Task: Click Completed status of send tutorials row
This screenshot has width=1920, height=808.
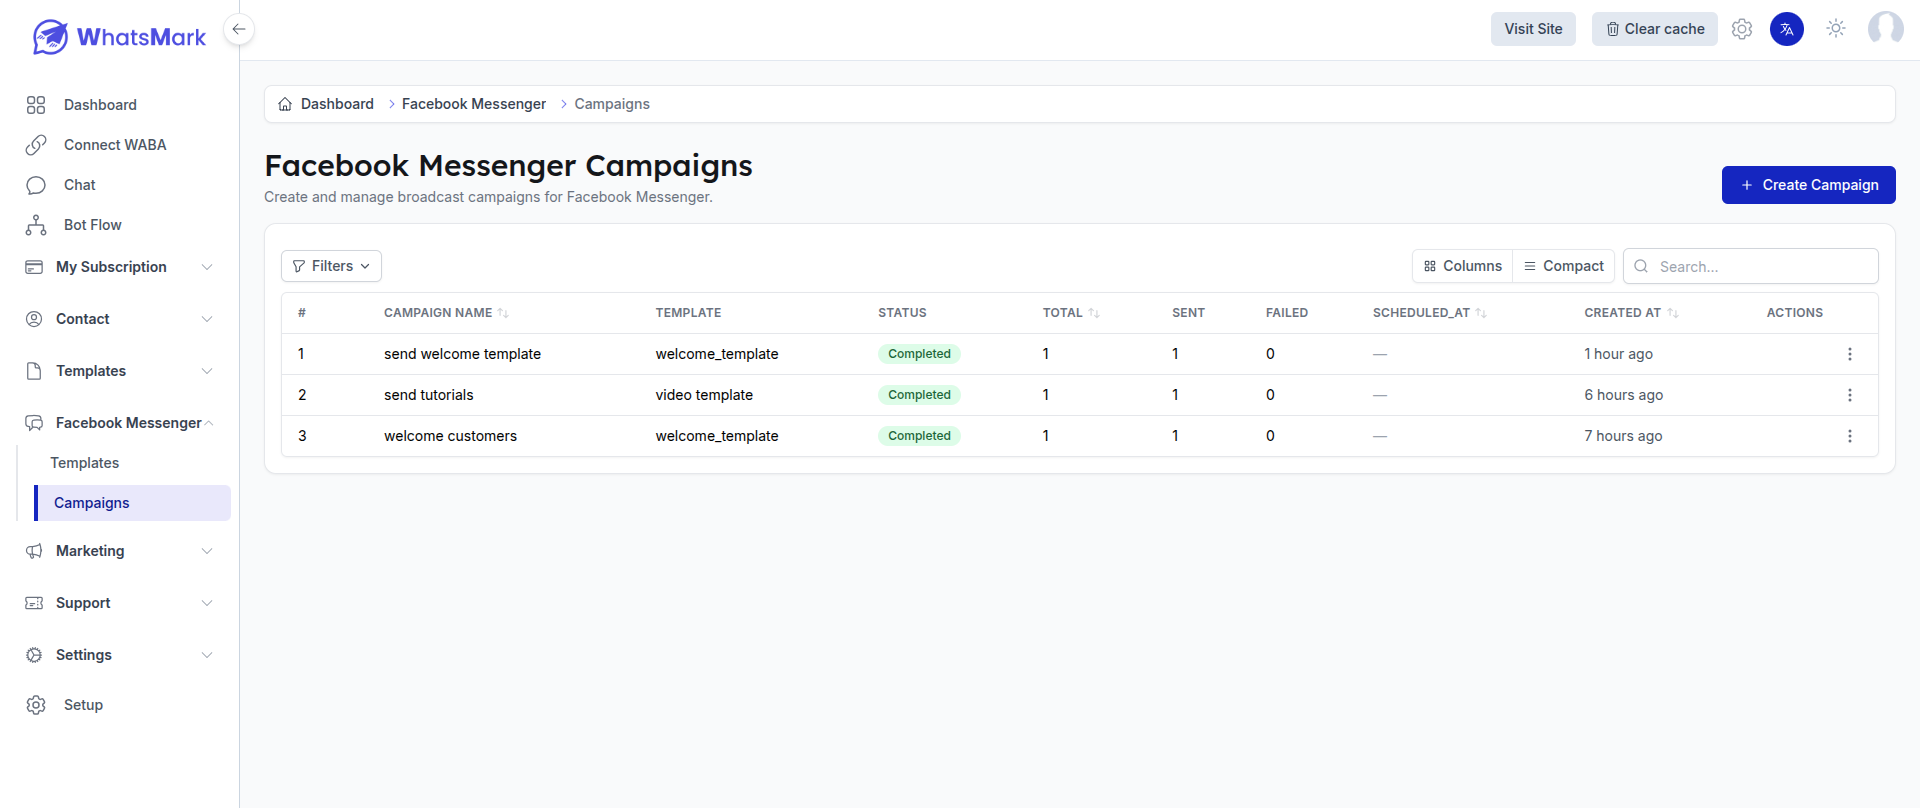Action: pyautogui.click(x=919, y=395)
